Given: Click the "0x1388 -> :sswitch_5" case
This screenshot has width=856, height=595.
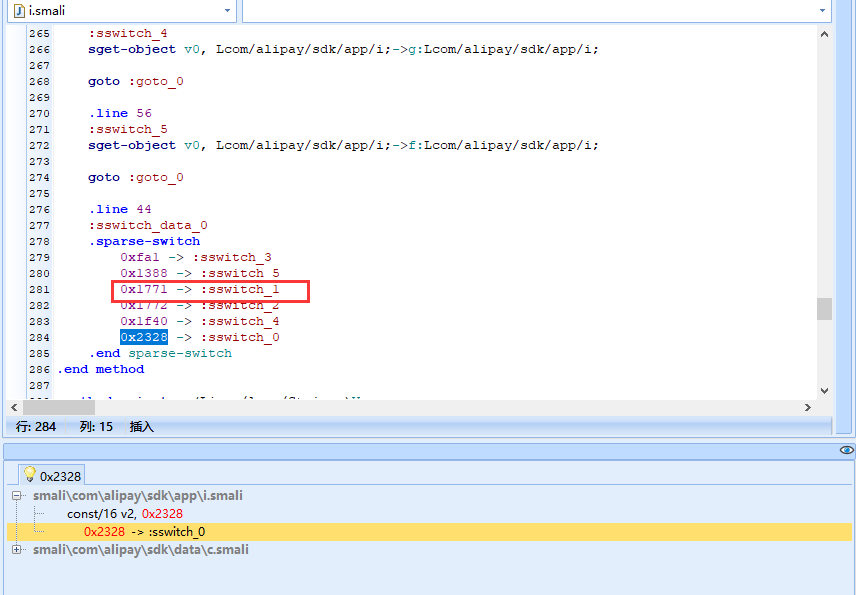Looking at the screenshot, I should (200, 273).
